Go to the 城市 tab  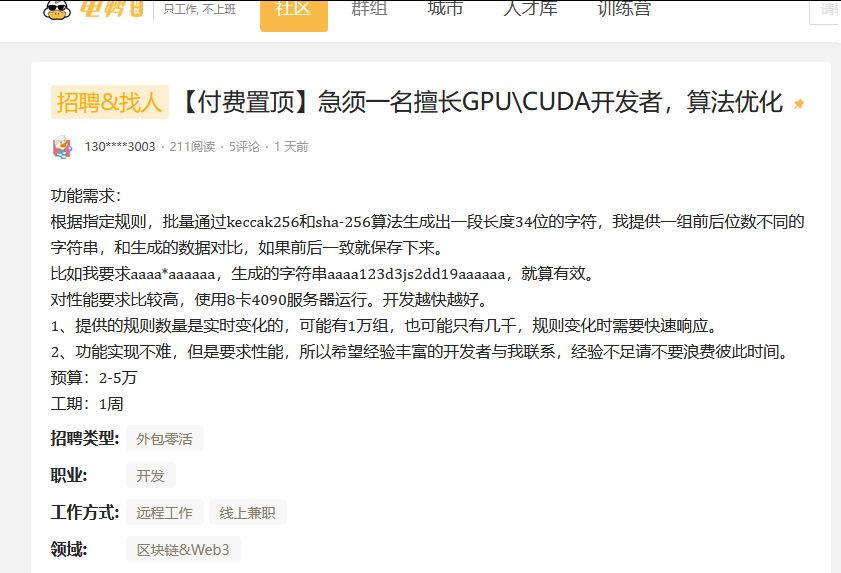pyautogui.click(x=445, y=9)
